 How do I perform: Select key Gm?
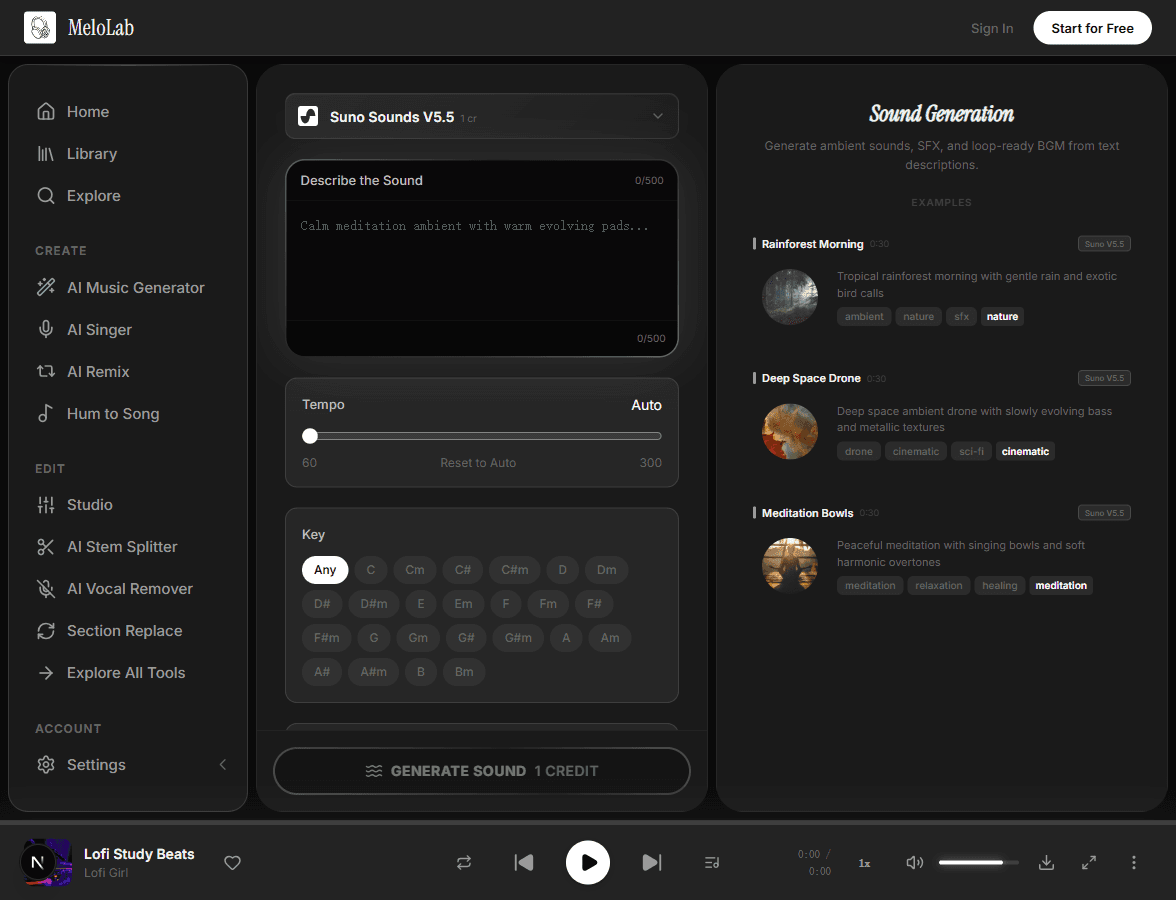tap(418, 638)
